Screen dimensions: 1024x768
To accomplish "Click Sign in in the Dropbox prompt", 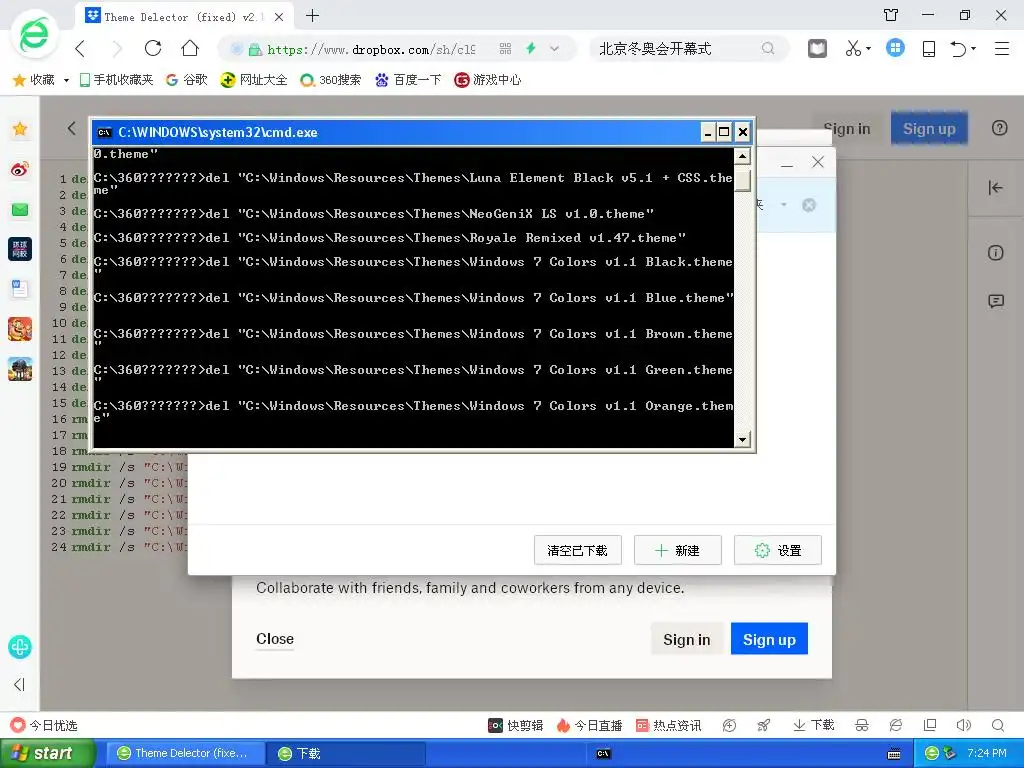I will point(686,639).
